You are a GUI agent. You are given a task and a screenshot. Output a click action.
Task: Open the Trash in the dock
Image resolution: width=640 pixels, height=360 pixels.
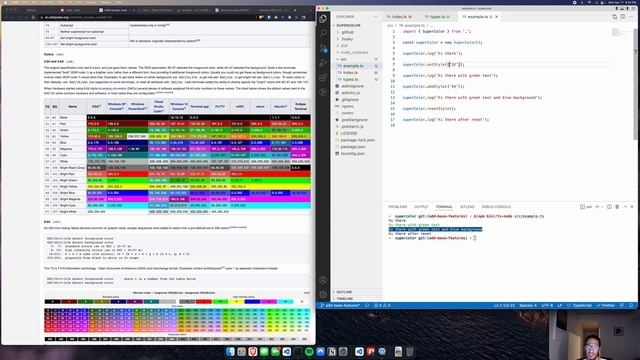click(409, 351)
